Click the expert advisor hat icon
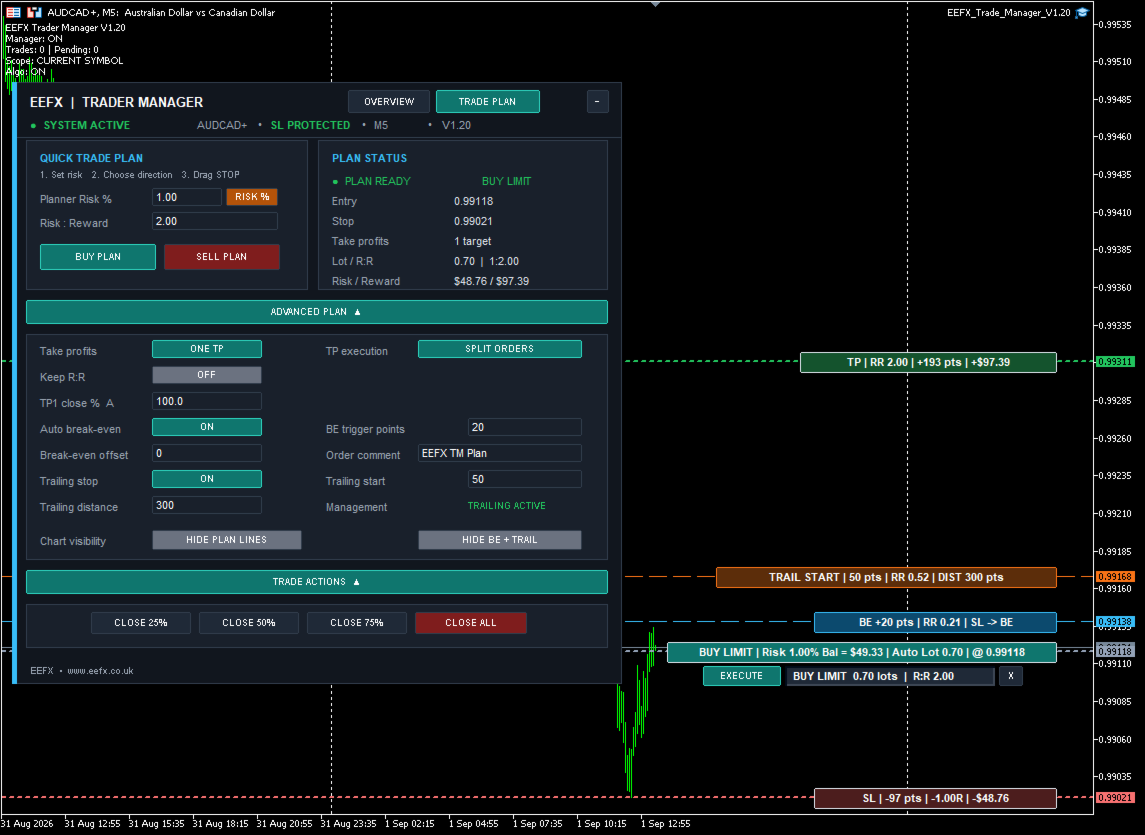Viewport: 1145px width, 835px height. [x=1082, y=12]
